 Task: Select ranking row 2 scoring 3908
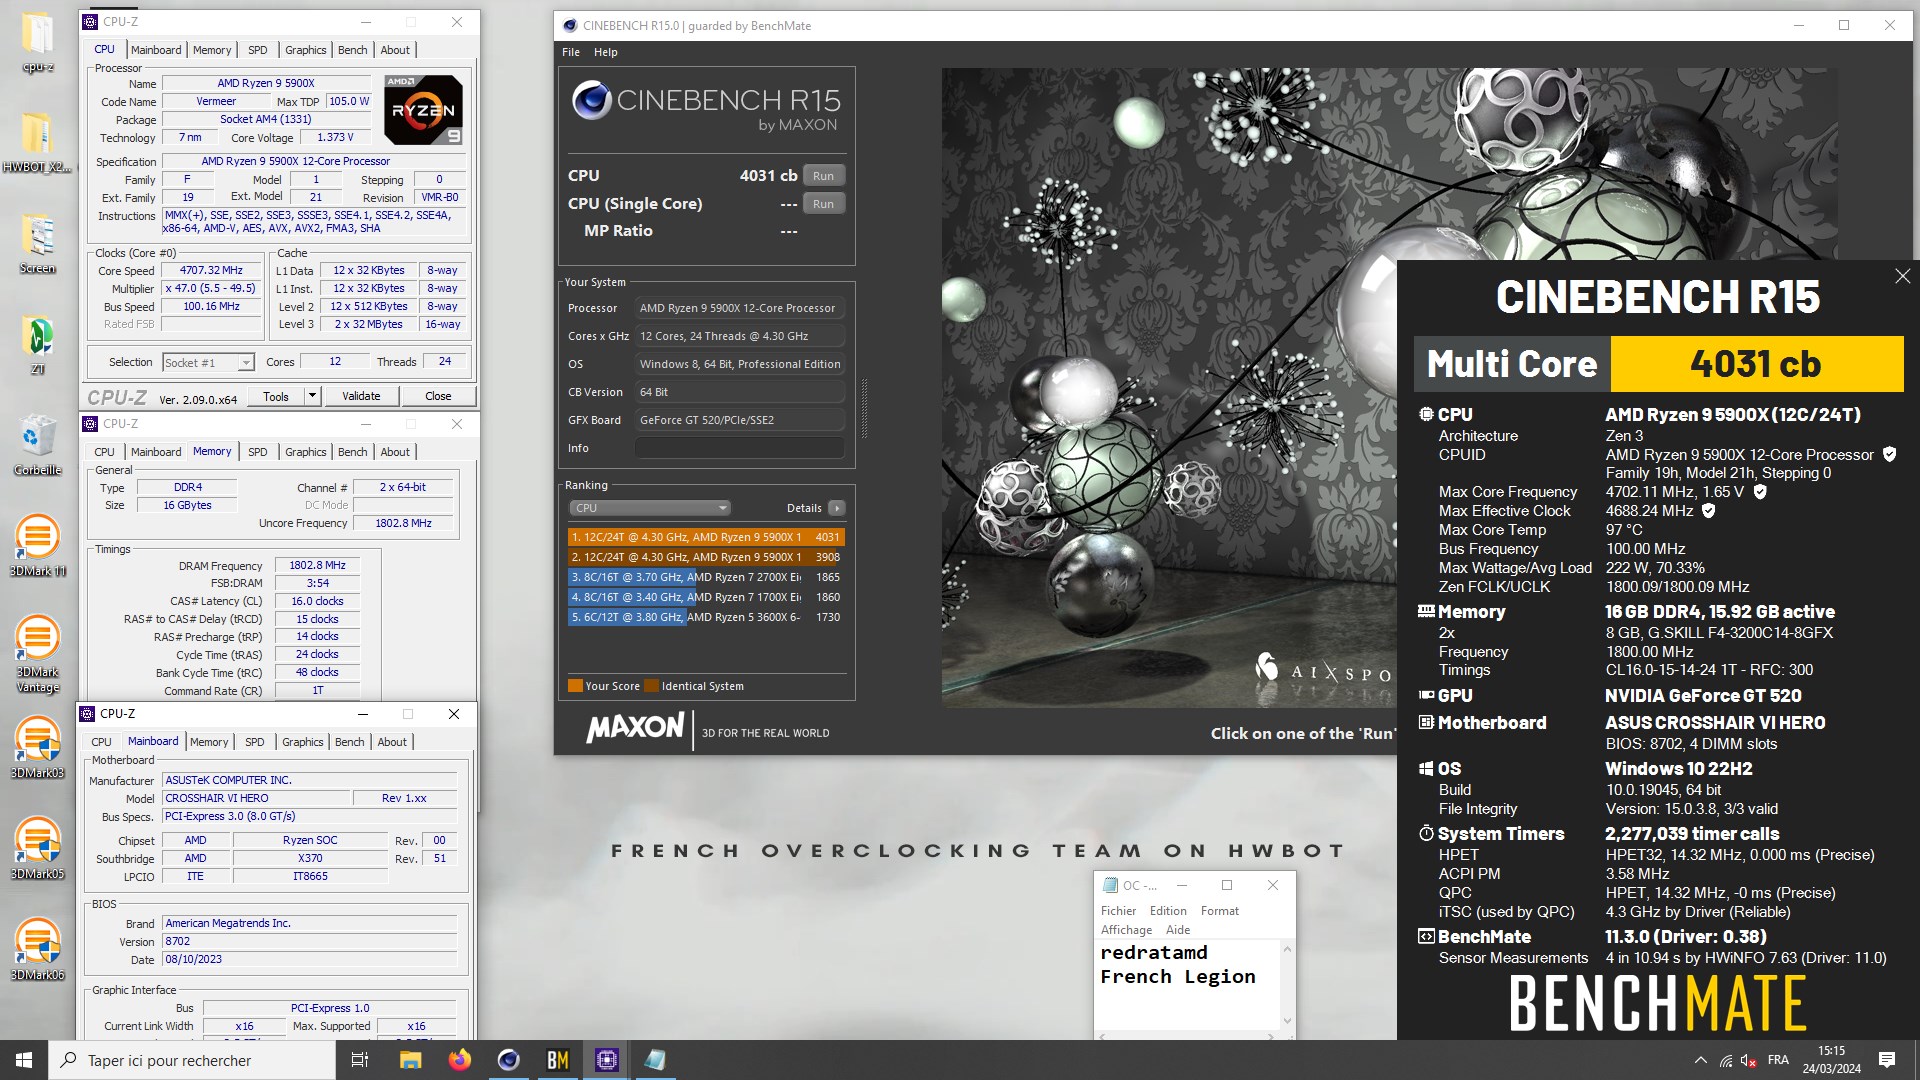[x=706, y=557]
